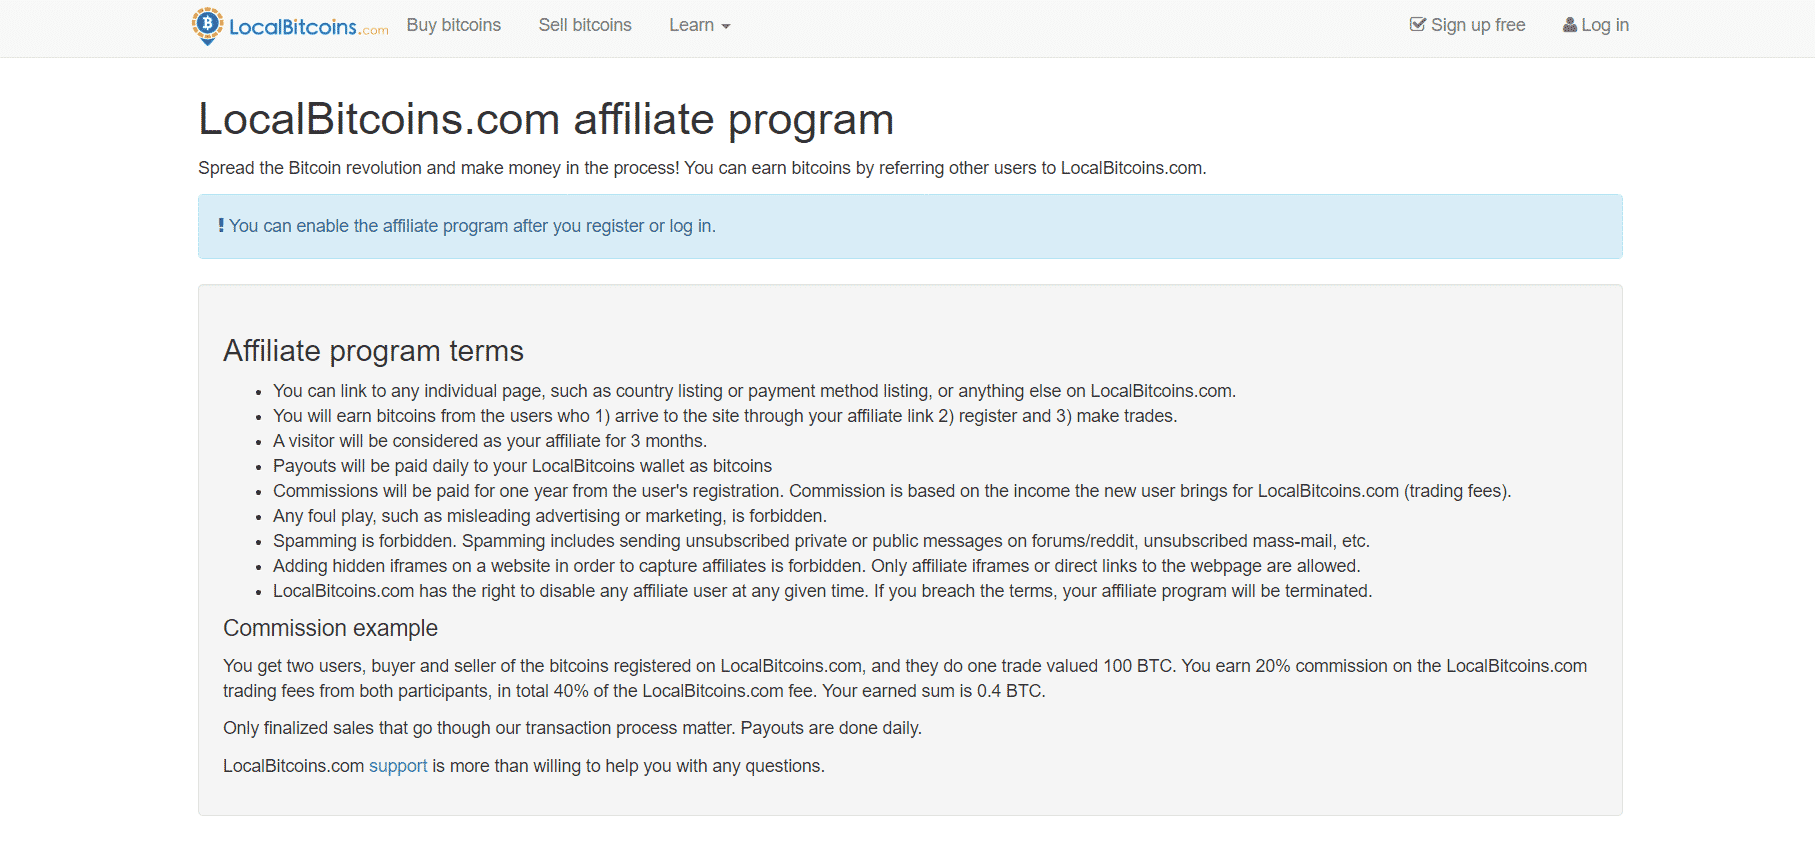Go to Sell bitcoins in navbar
The height and width of the screenshot is (861, 1815).
(x=585, y=25)
